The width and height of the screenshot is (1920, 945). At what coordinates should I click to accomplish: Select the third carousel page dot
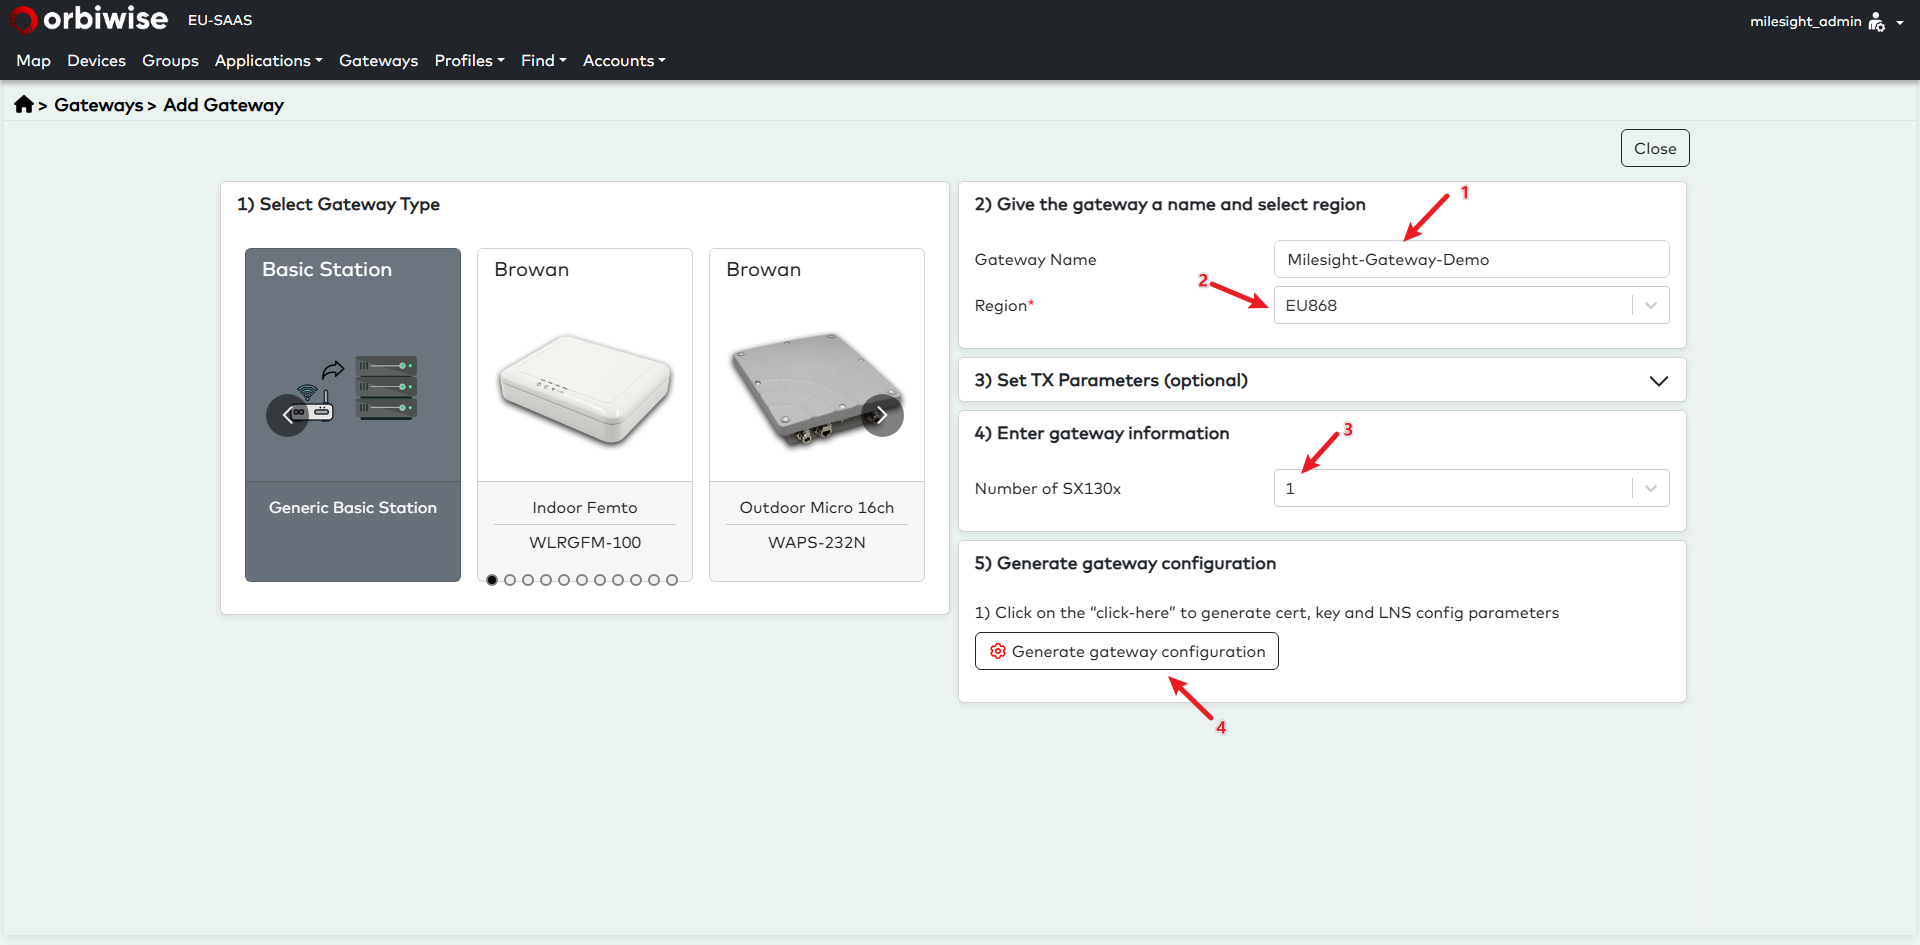[528, 580]
